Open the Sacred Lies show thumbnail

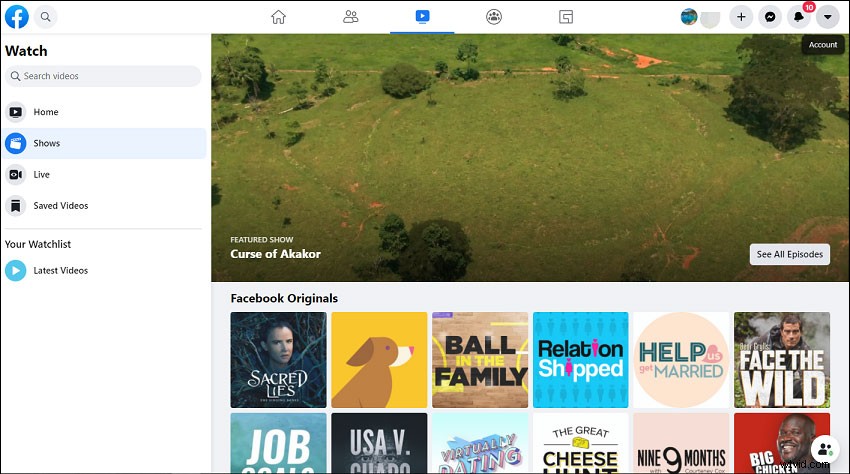[x=279, y=360]
